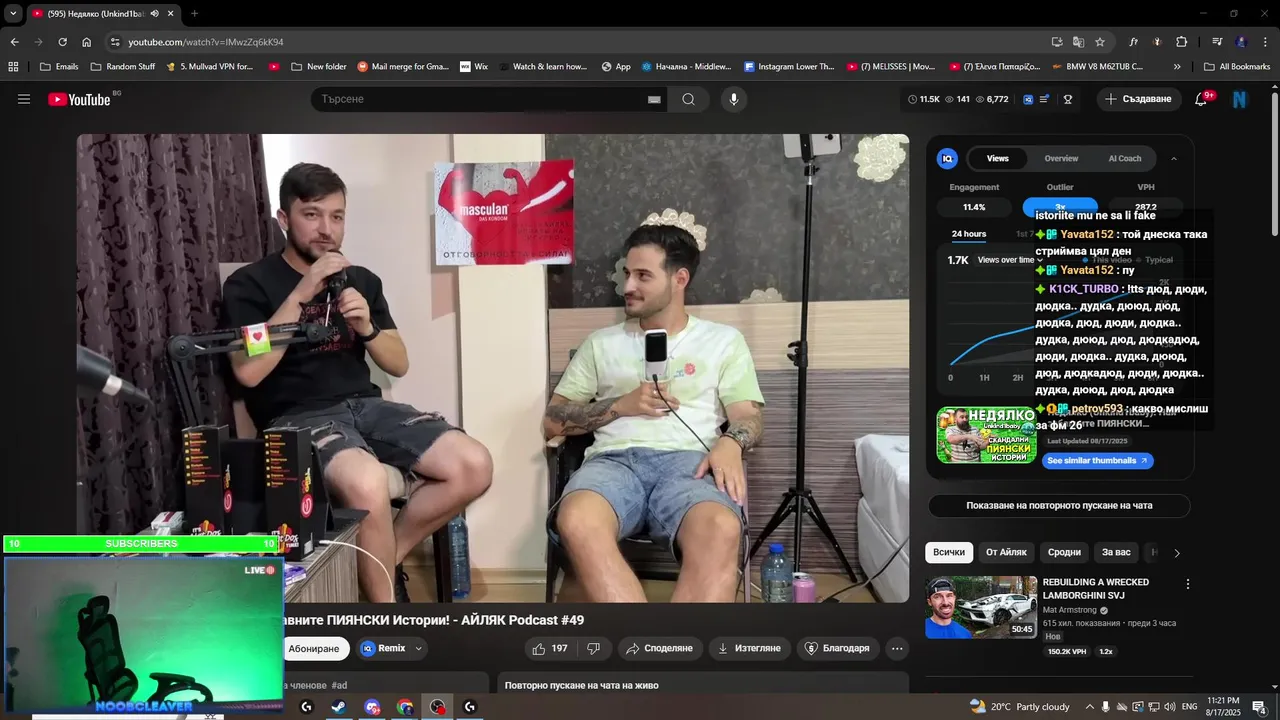Click See similar thumbnails
This screenshot has width=1280, height=720.
[1097, 461]
